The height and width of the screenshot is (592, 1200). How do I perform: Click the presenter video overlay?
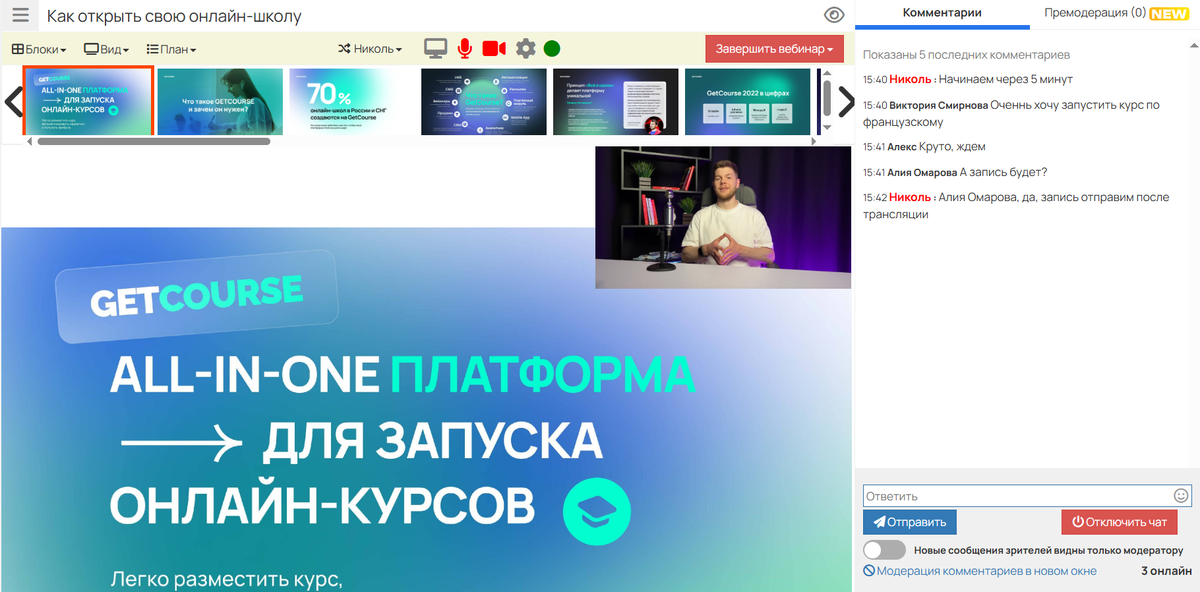(x=722, y=218)
